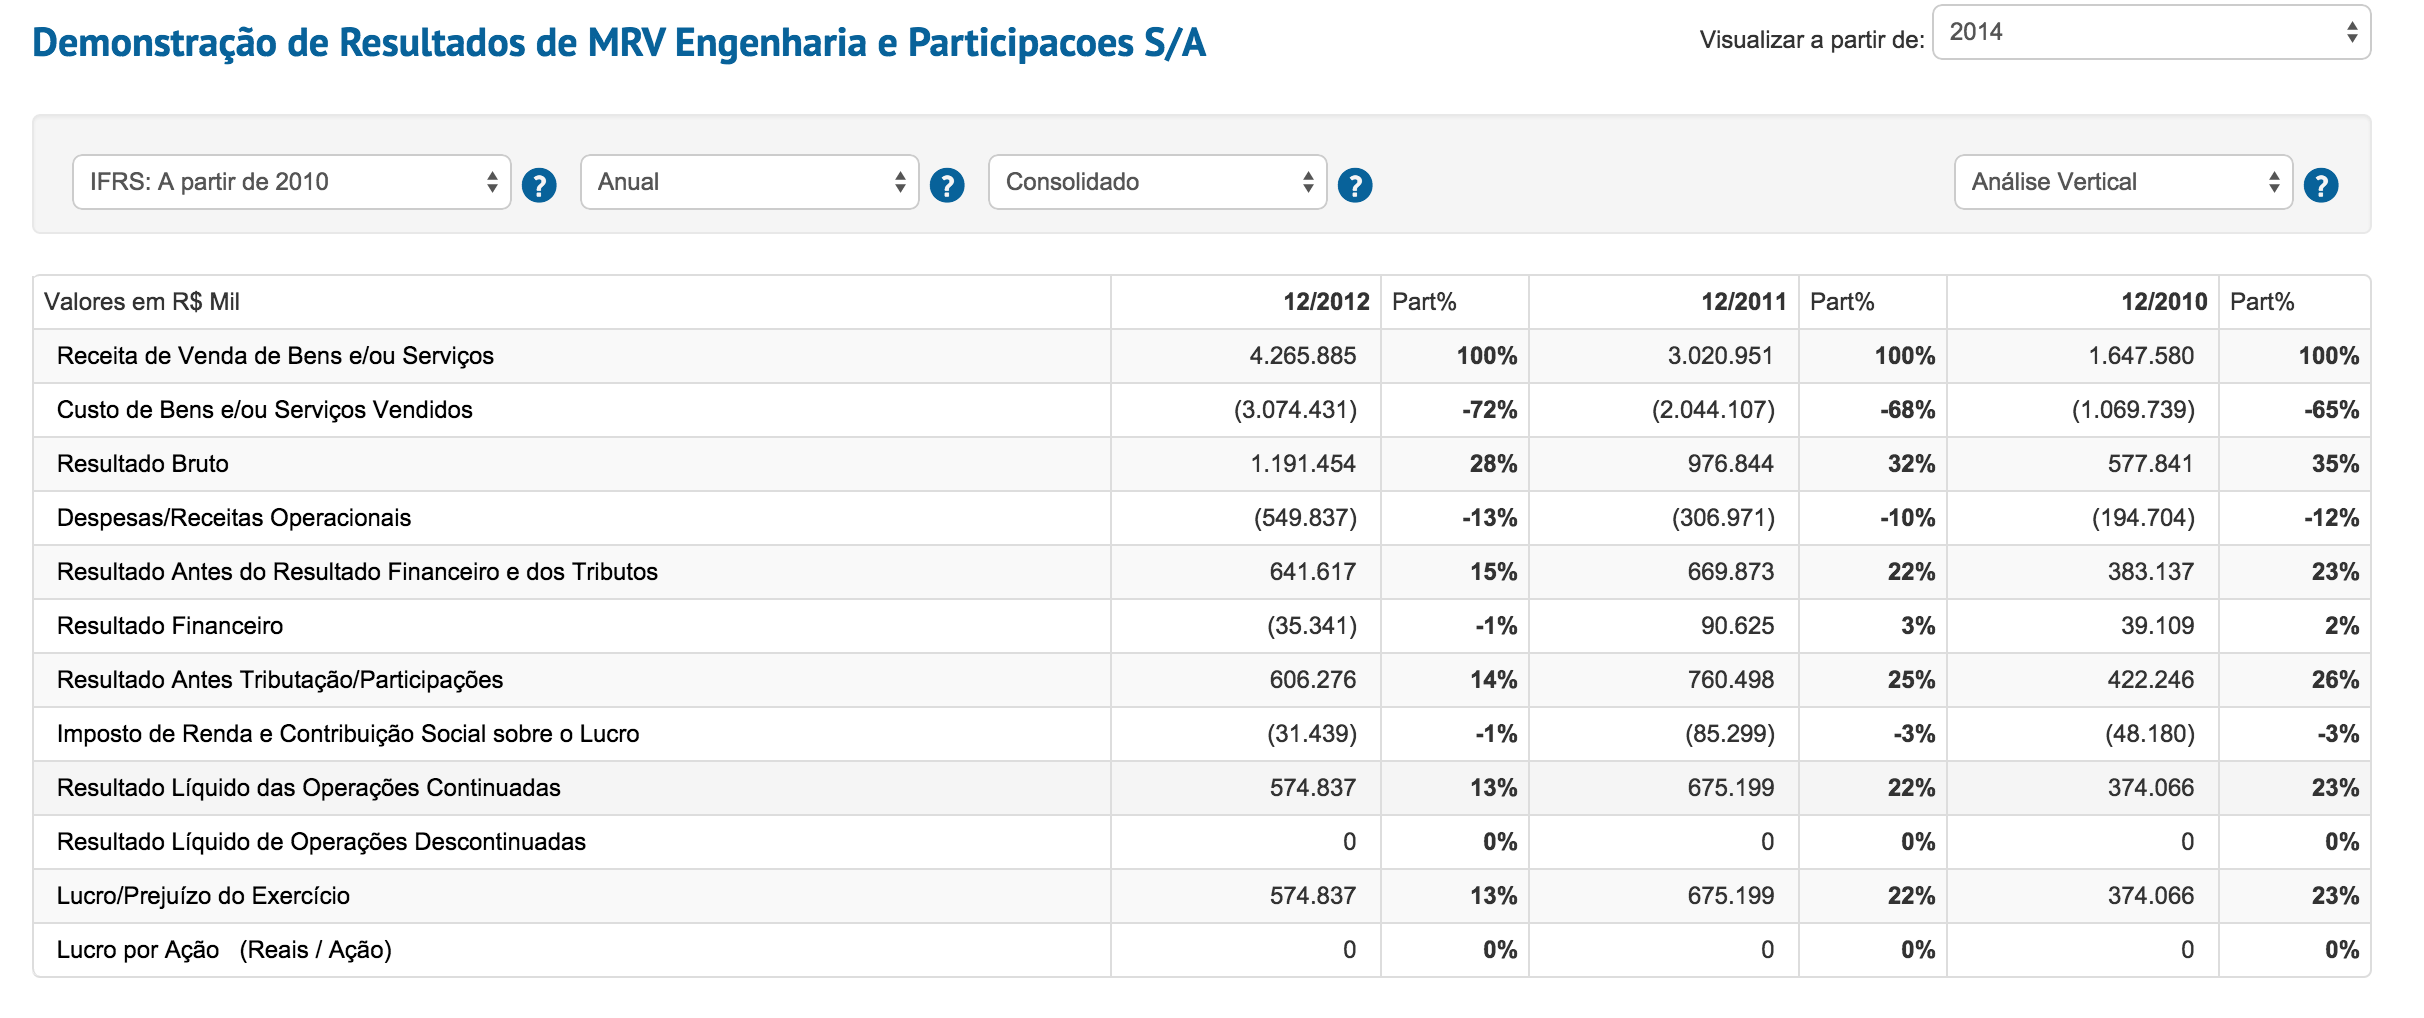Click the 12/2010 column header
The height and width of the screenshot is (1018, 2424).
[x=2164, y=302]
